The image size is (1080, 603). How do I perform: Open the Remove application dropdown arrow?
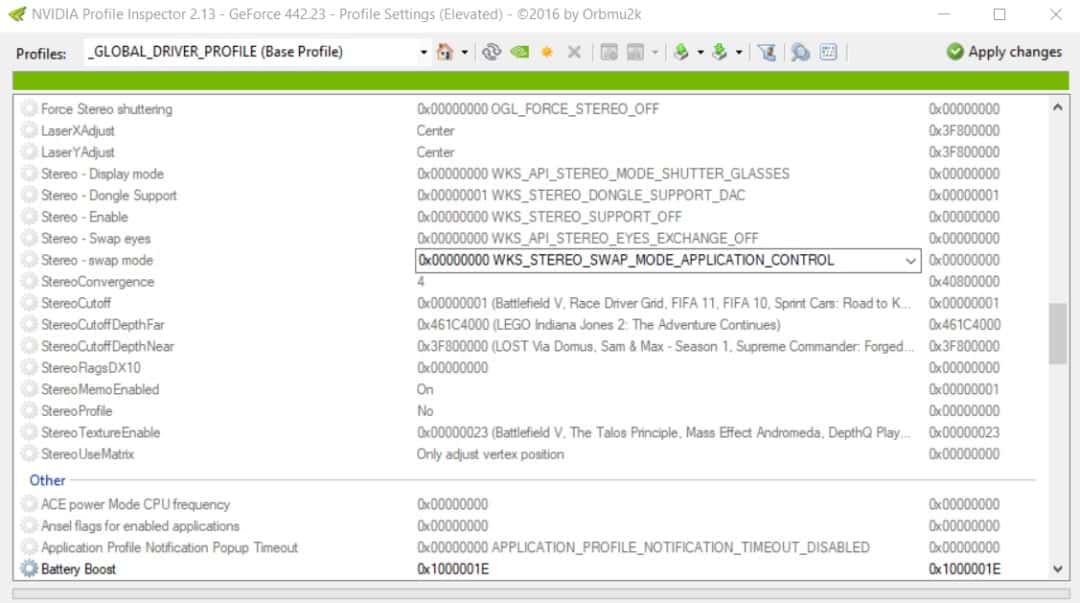click(654, 52)
